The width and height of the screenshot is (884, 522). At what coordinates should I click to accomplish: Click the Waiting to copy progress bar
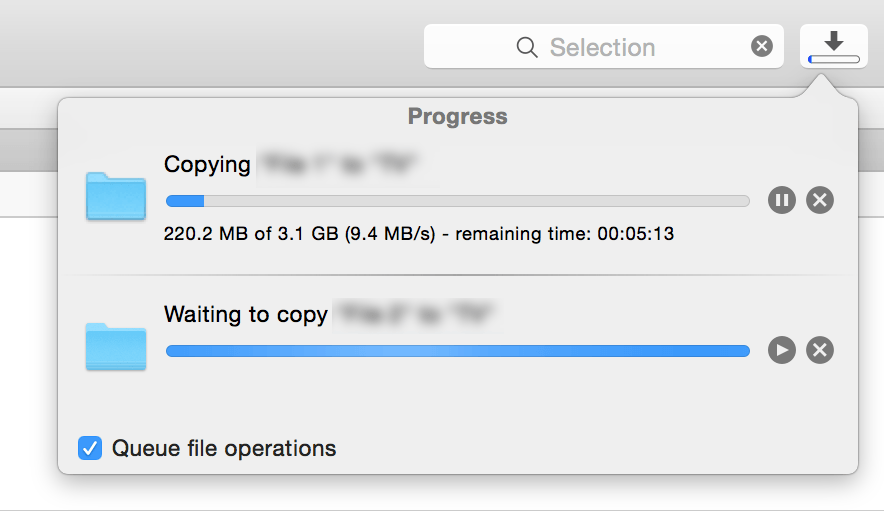(x=457, y=351)
